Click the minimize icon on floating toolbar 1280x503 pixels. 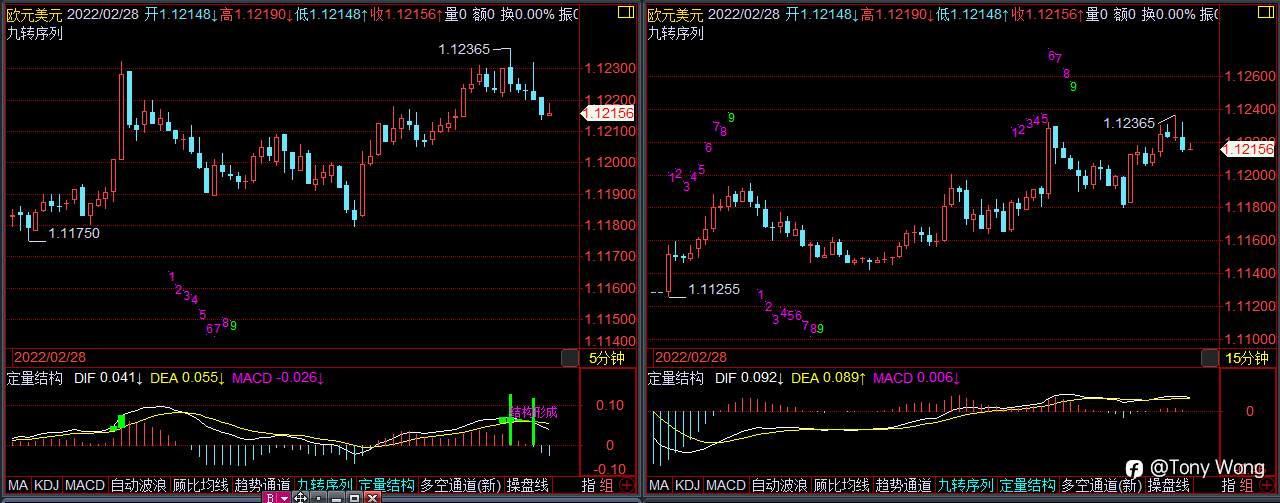pyautogui.click(x=335, y=497)
